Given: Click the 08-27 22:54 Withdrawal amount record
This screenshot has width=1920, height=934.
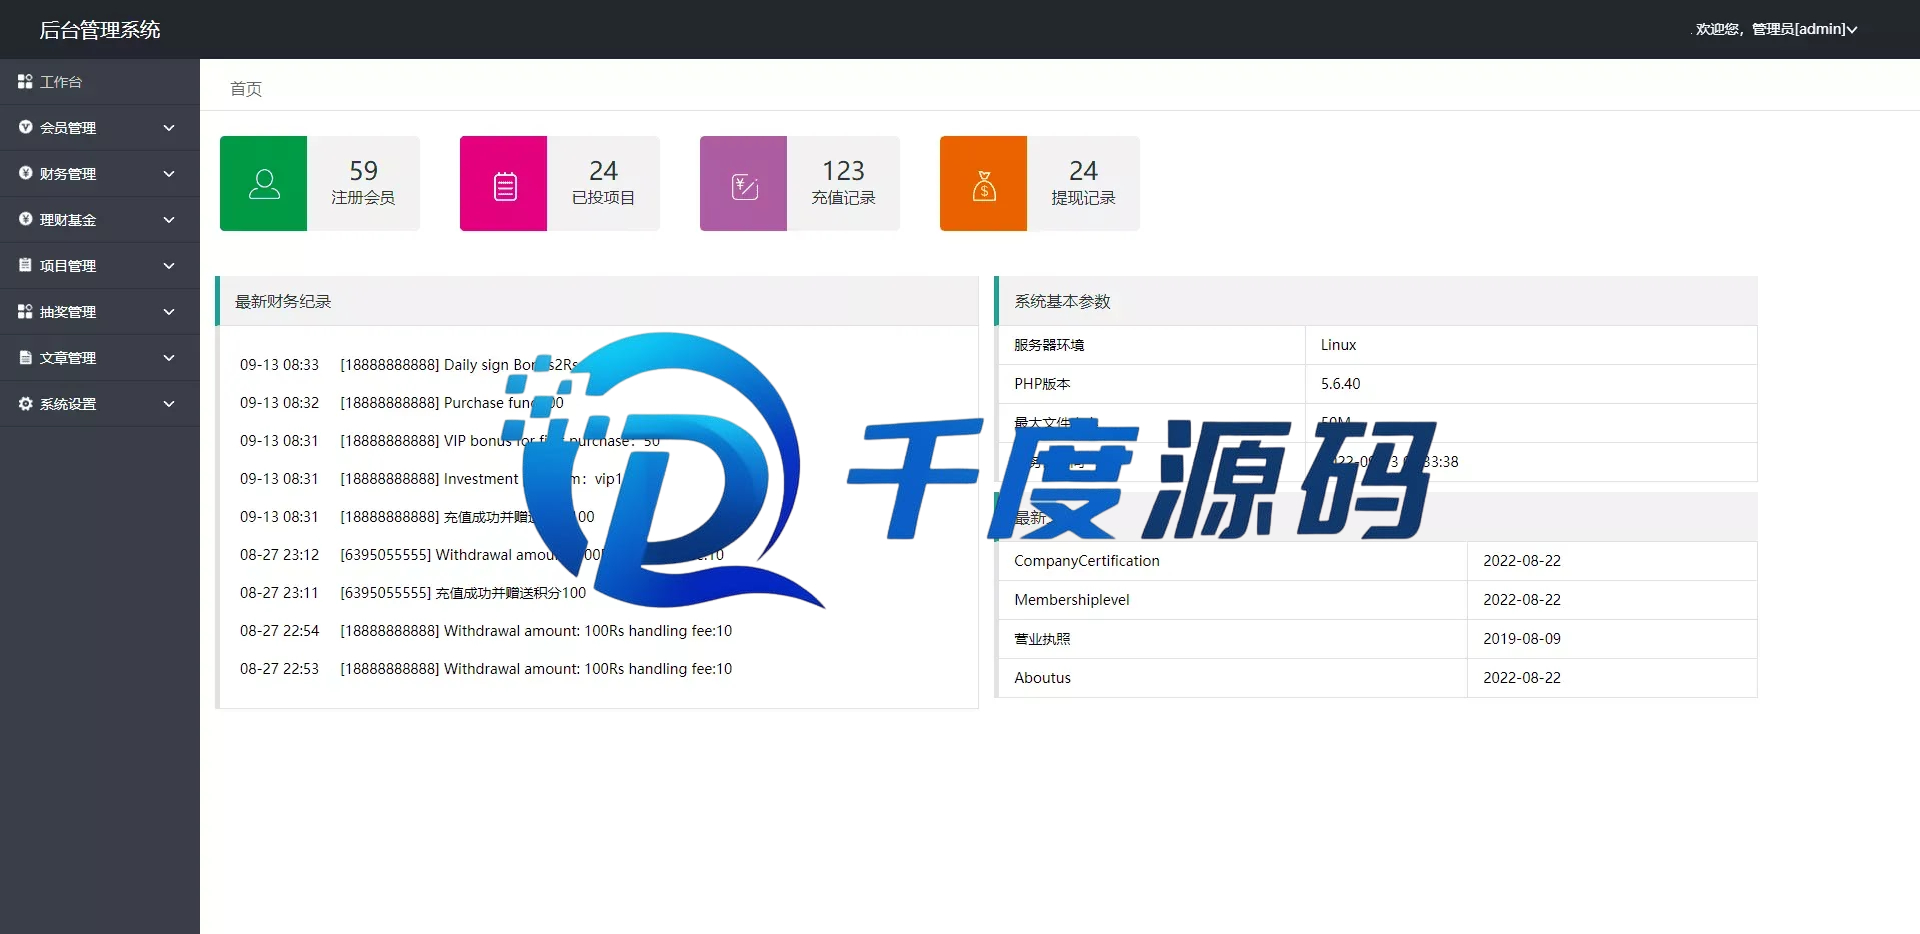Looking at the screenshot, I should click(x=486, y=631).
